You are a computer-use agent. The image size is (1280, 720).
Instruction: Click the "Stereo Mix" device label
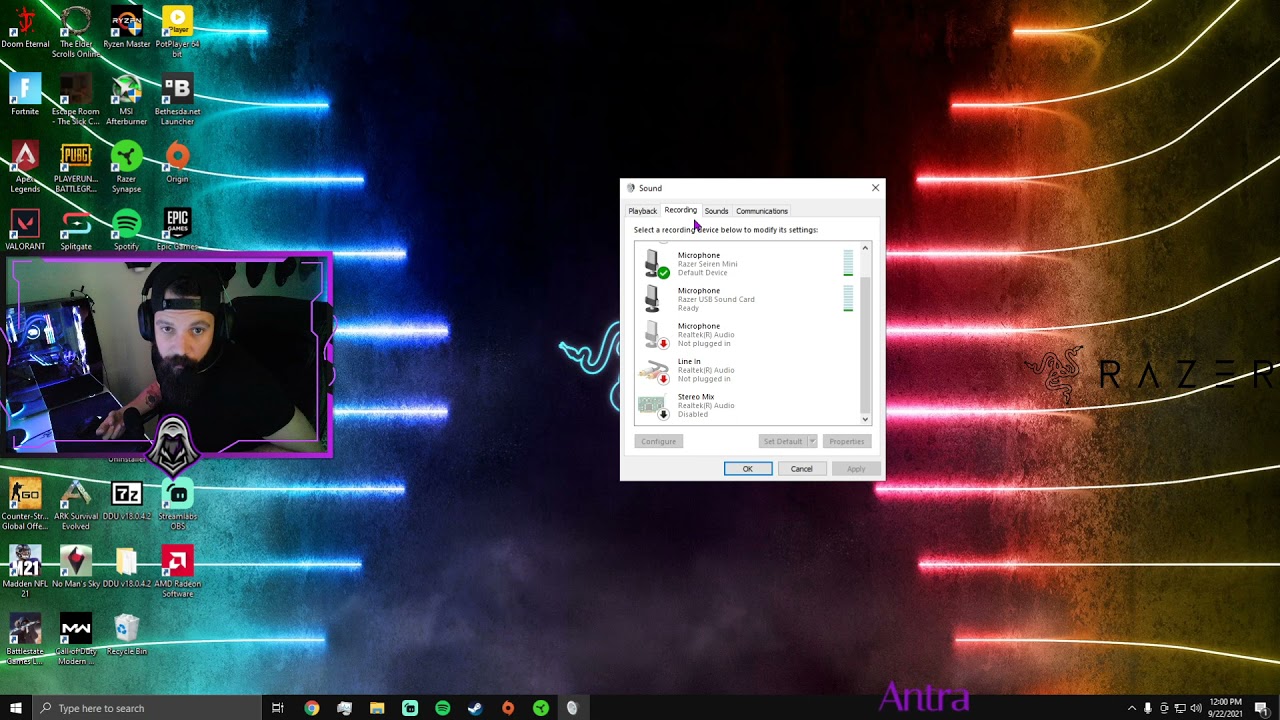point(696,397)
